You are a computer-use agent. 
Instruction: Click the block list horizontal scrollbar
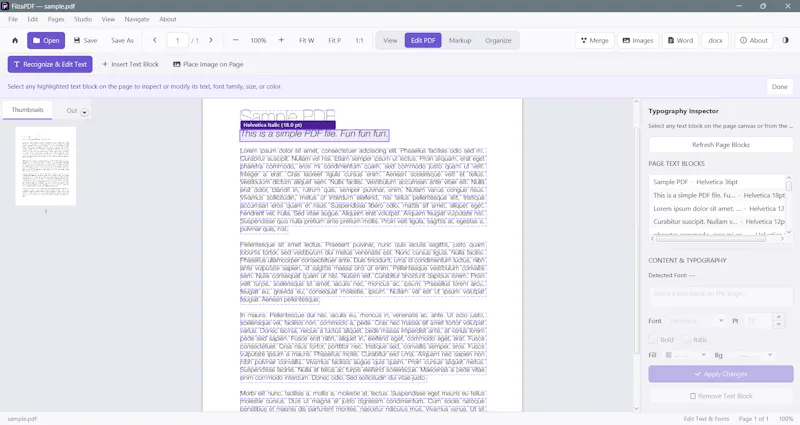(x=711, y=239)
